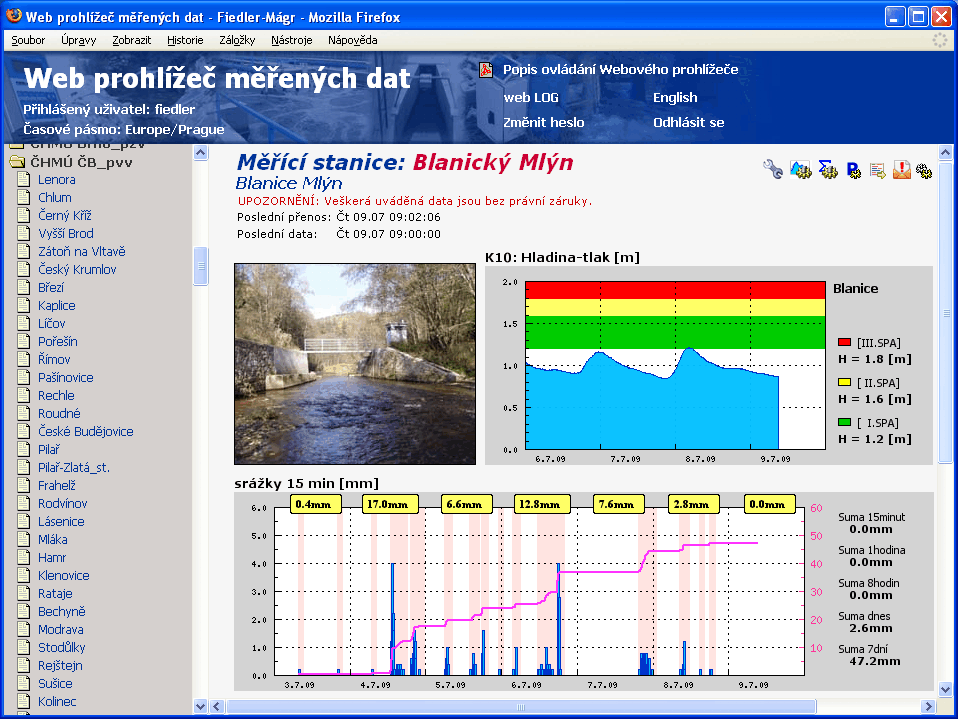Open the graph settings icon with gear
Viewport: 958px width, 719px height.
click(x=800, y=169)
